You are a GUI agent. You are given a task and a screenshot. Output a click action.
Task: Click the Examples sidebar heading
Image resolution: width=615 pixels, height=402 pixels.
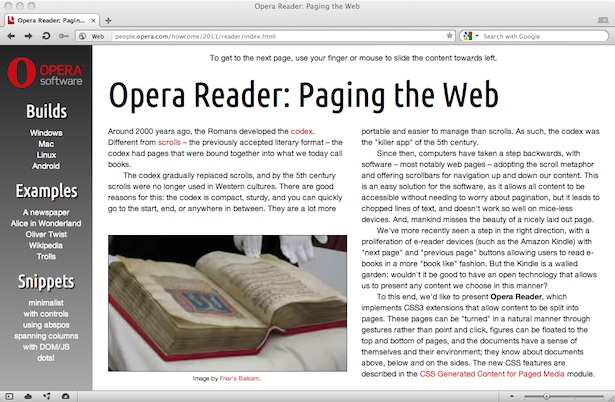tap(46, 191)
